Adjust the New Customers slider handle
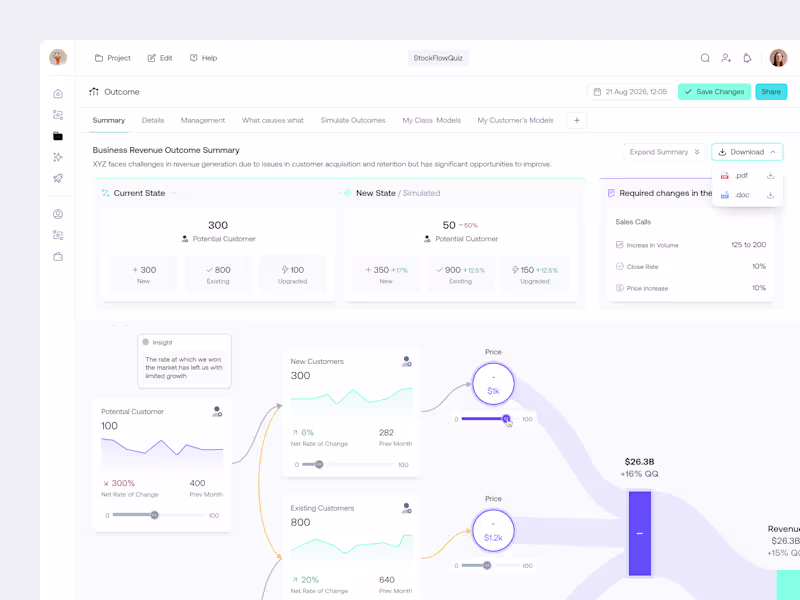Viewport: 800px width, 600px height. (319, 464)
